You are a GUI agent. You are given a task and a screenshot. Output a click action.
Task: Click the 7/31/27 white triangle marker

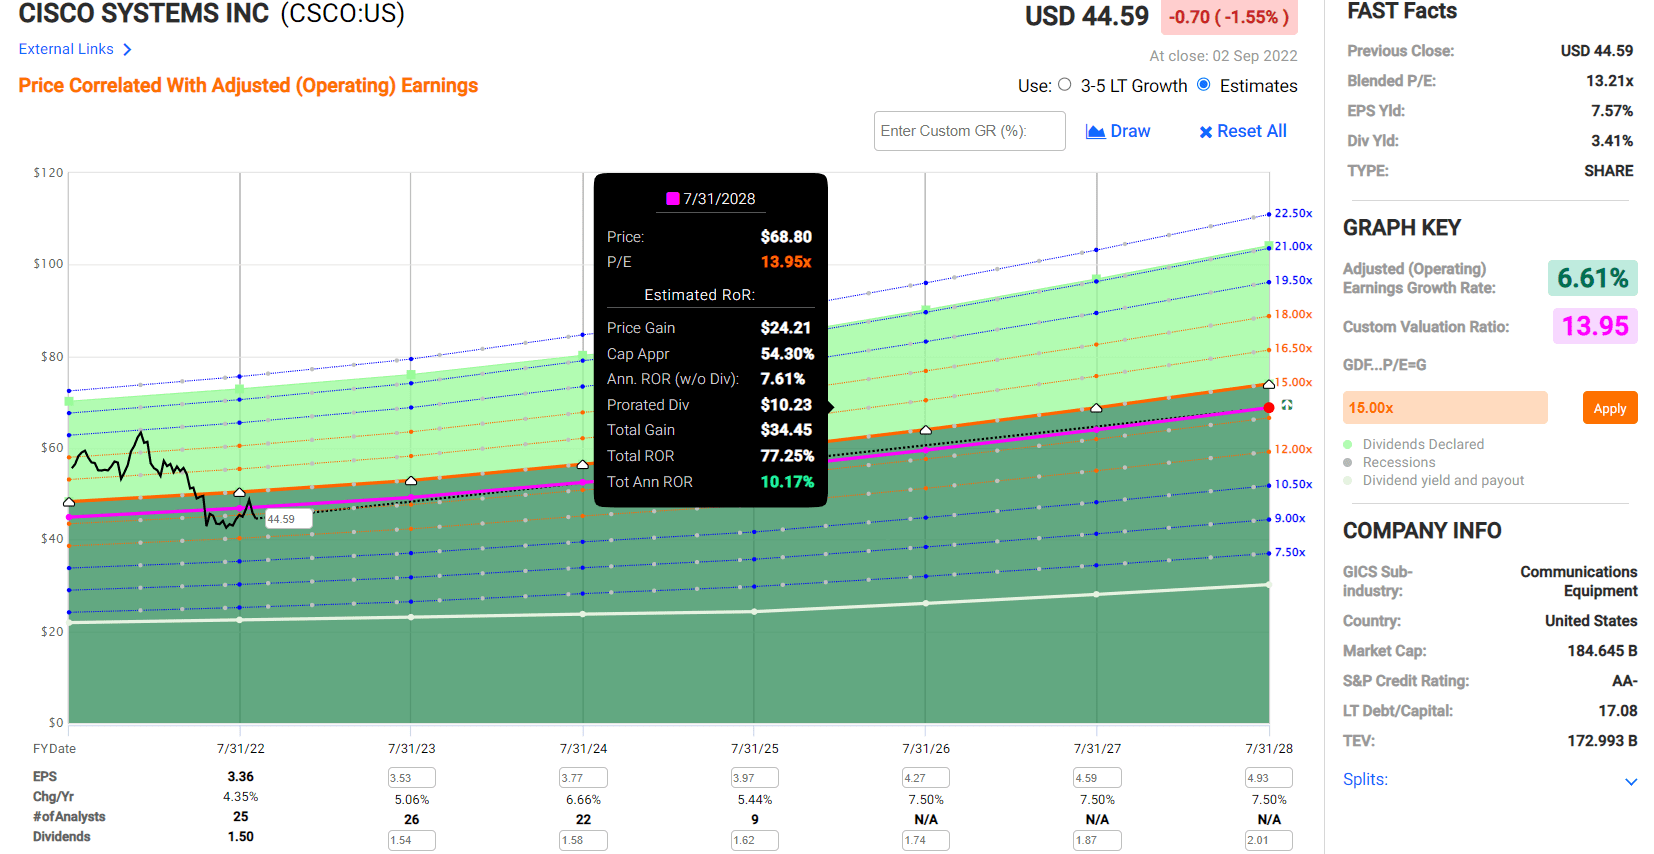click(x=1097, y=407)
